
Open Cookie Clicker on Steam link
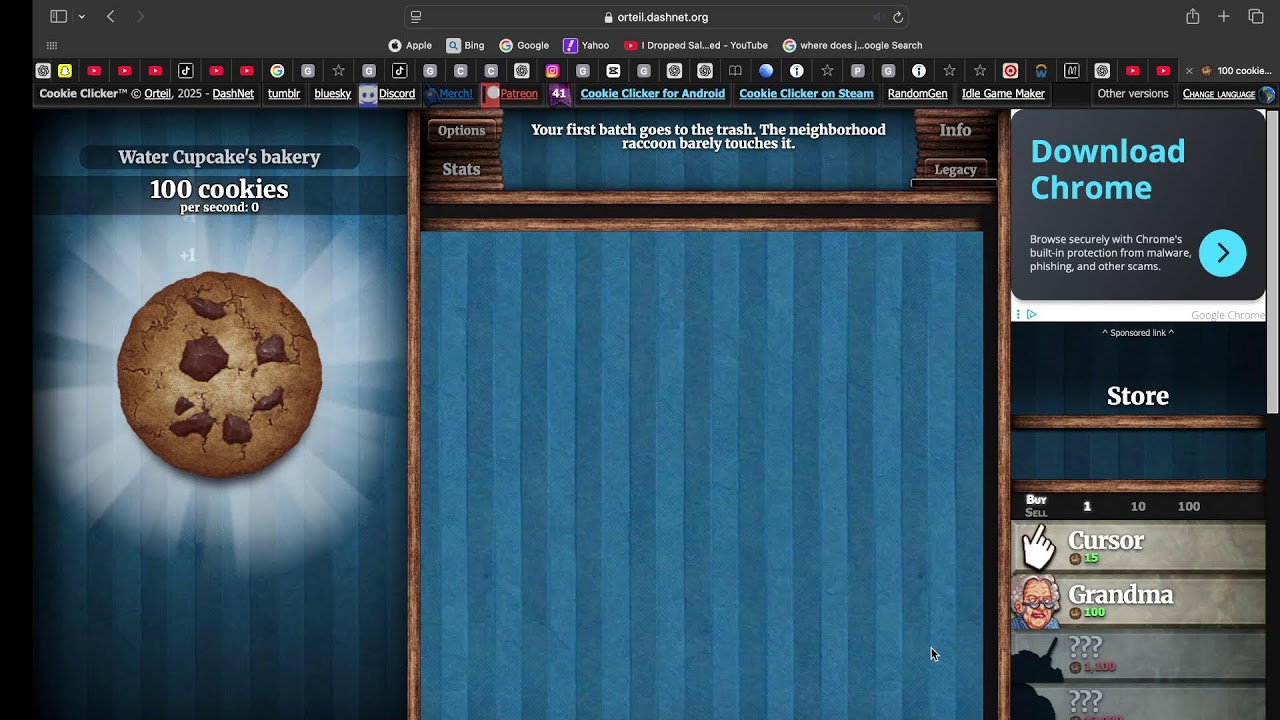tap(806, 94)
